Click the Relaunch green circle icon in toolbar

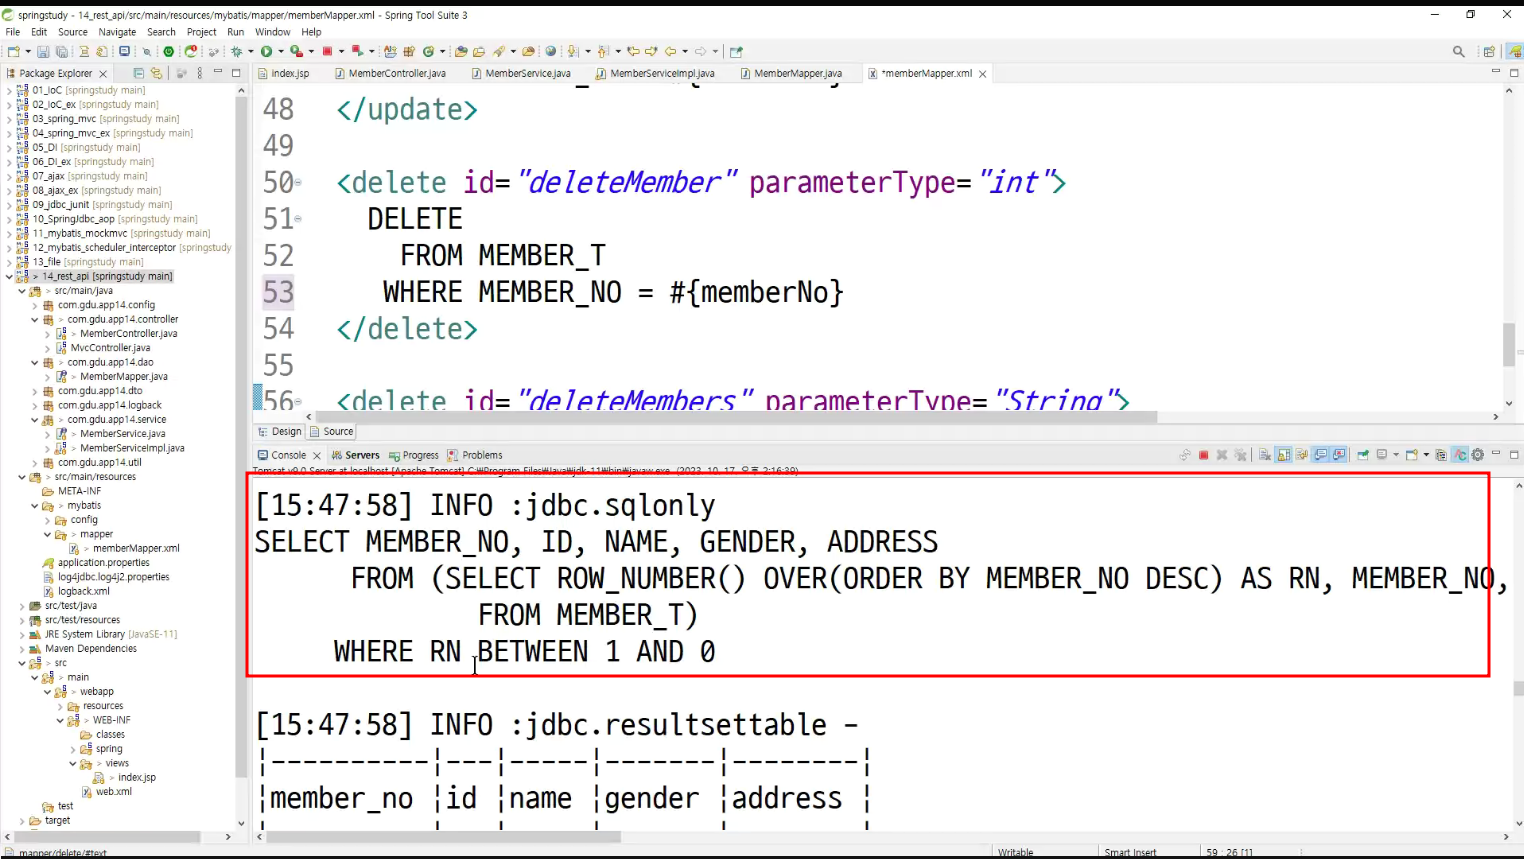pos(169,52)
